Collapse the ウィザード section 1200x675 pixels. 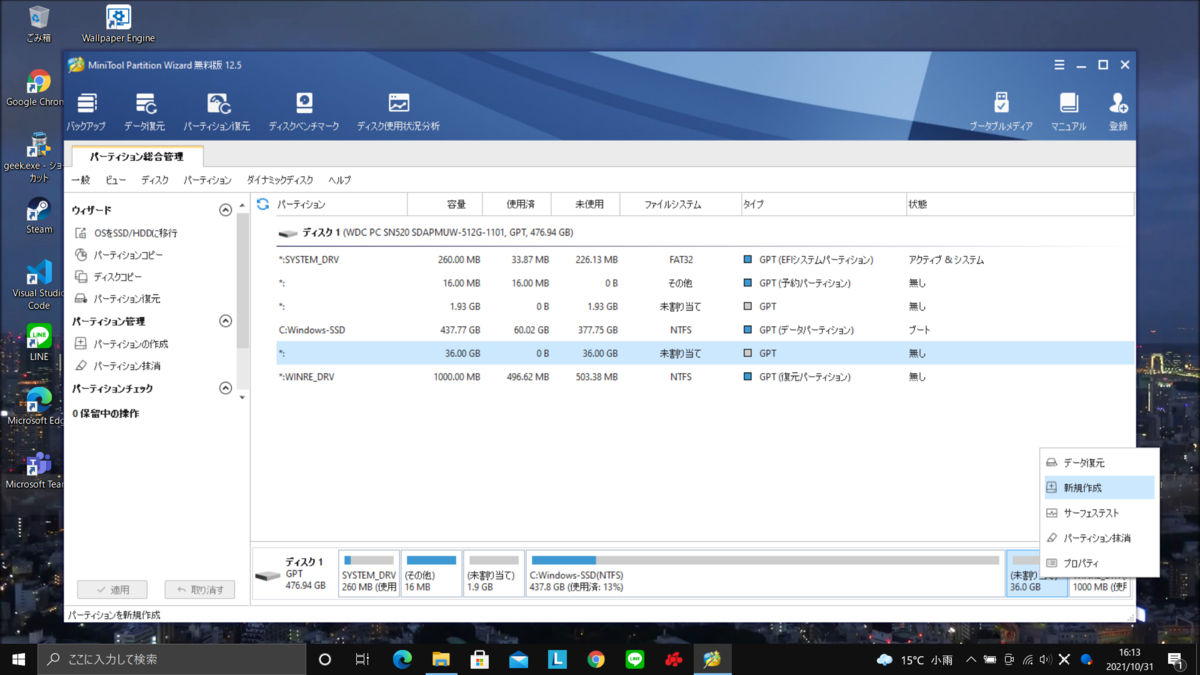[225, 211]
